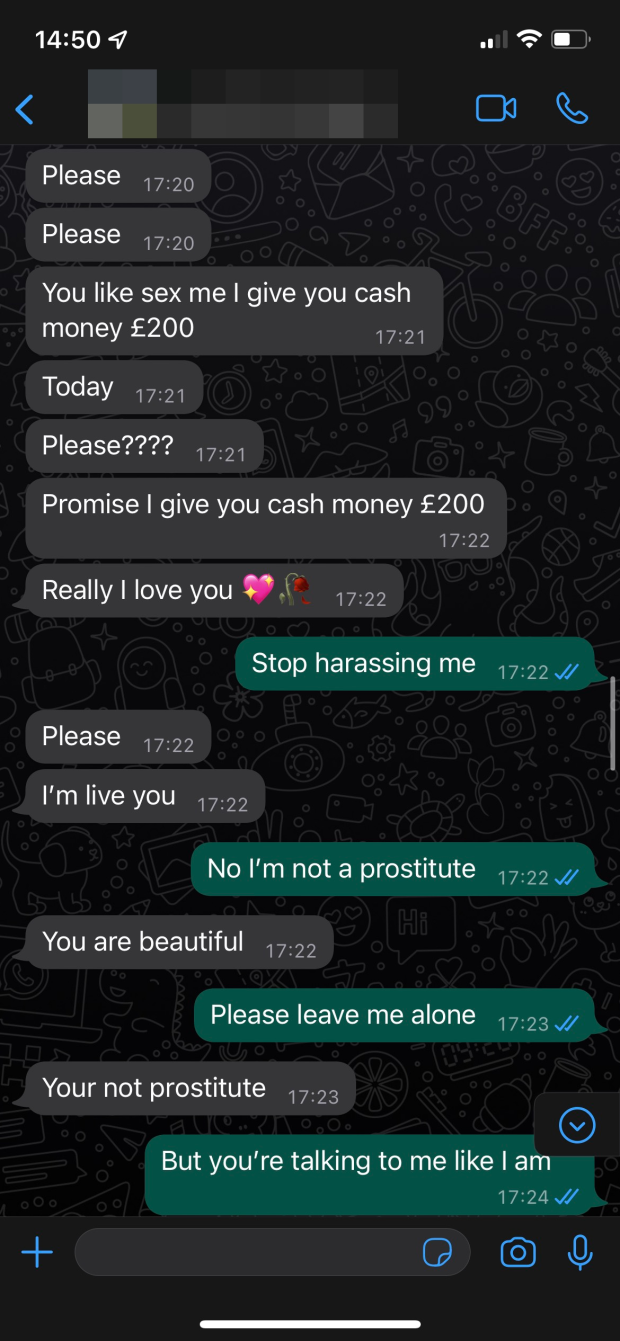Image resolution: width=620 pixels, height=1341 pixels.
Task: Select the "Please leave me alone" message
Action: 394,1016
